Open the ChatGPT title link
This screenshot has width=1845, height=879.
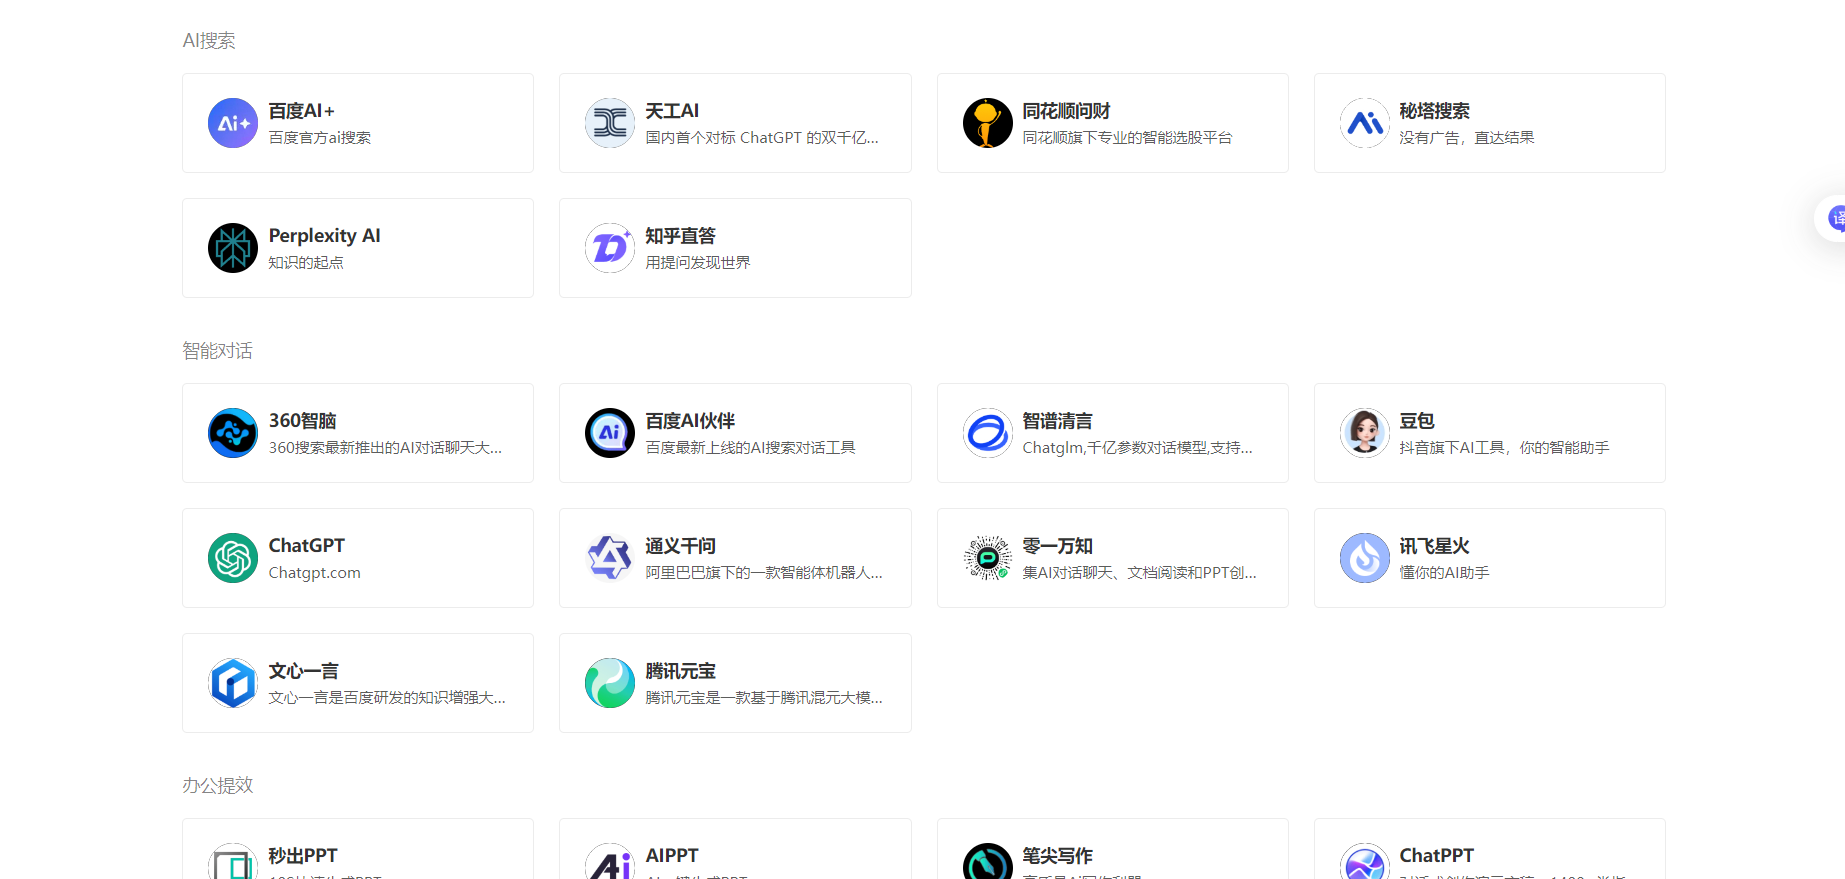[x=306, y=546]
